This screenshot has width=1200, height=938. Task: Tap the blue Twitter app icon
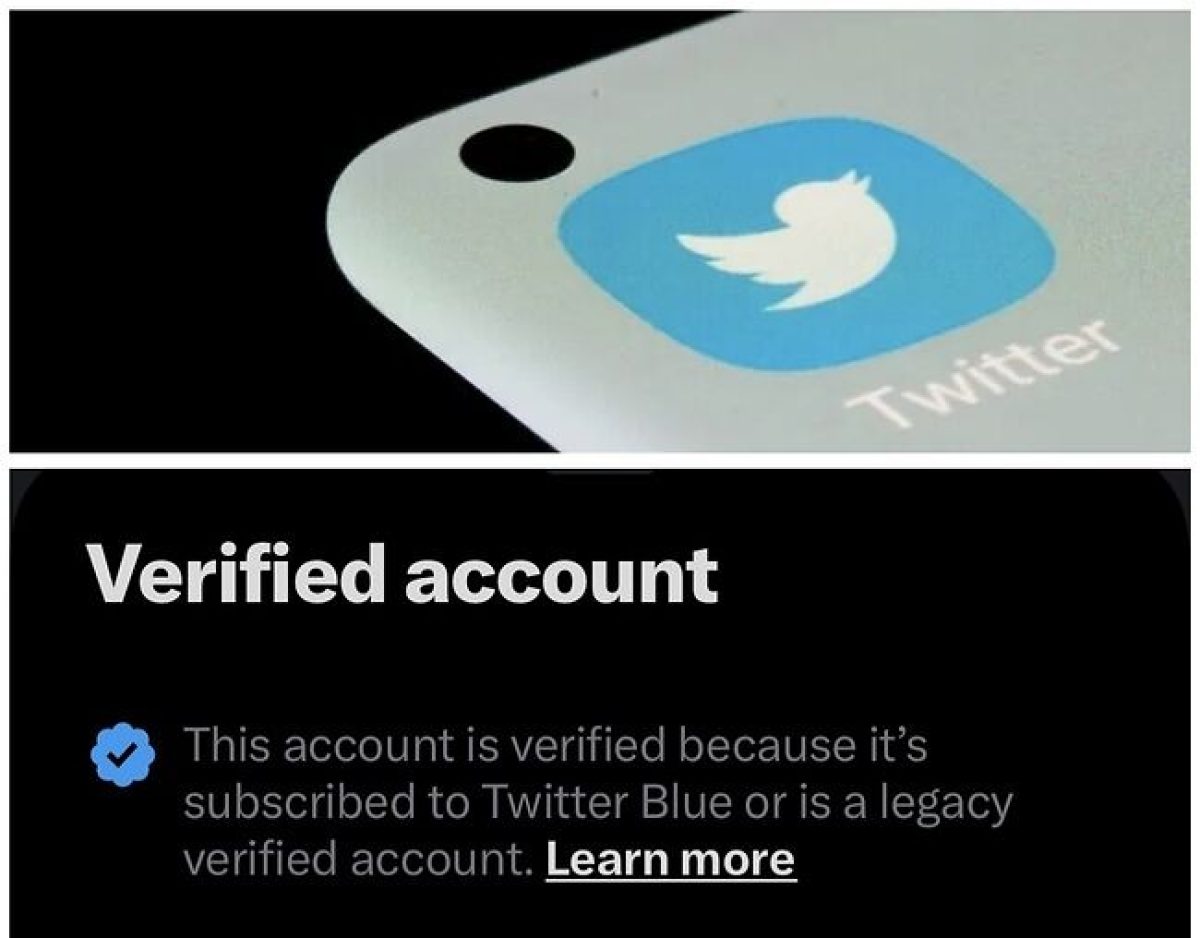[x=805, y=243]
